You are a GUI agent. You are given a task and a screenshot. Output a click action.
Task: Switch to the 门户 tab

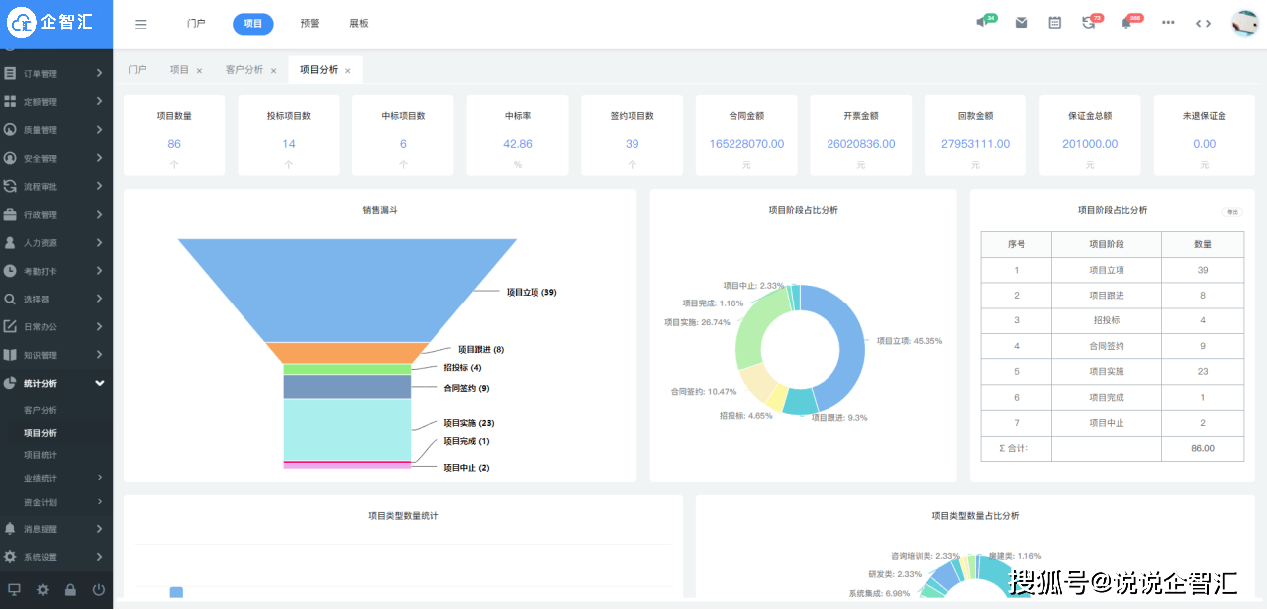coord(138,69)
